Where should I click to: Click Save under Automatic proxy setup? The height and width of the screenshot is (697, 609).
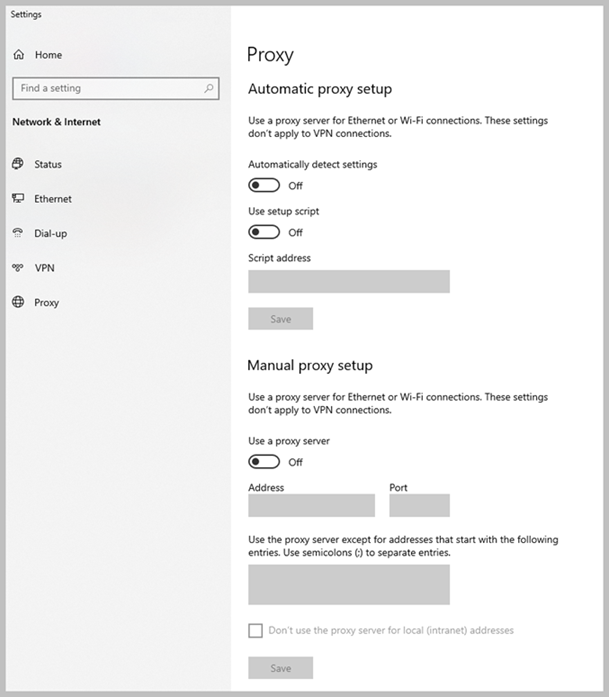click(x=280, y=319)
